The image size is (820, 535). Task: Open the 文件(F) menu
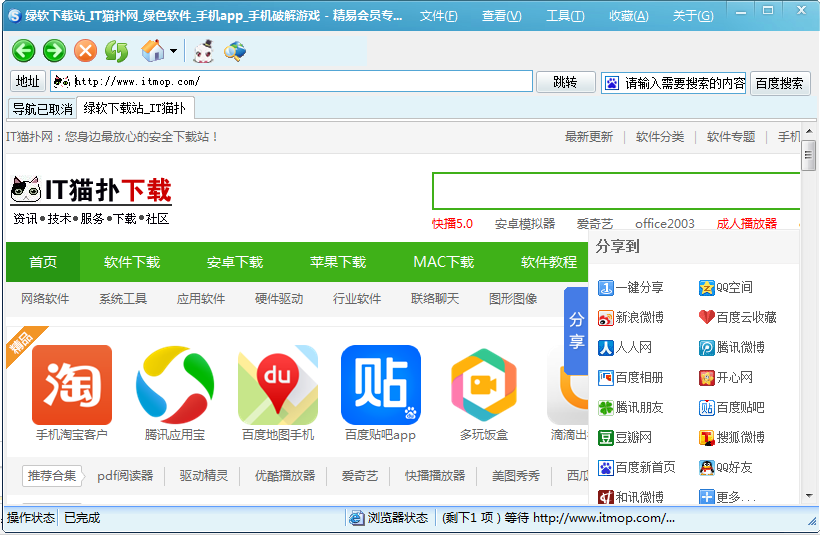[438, 16]
